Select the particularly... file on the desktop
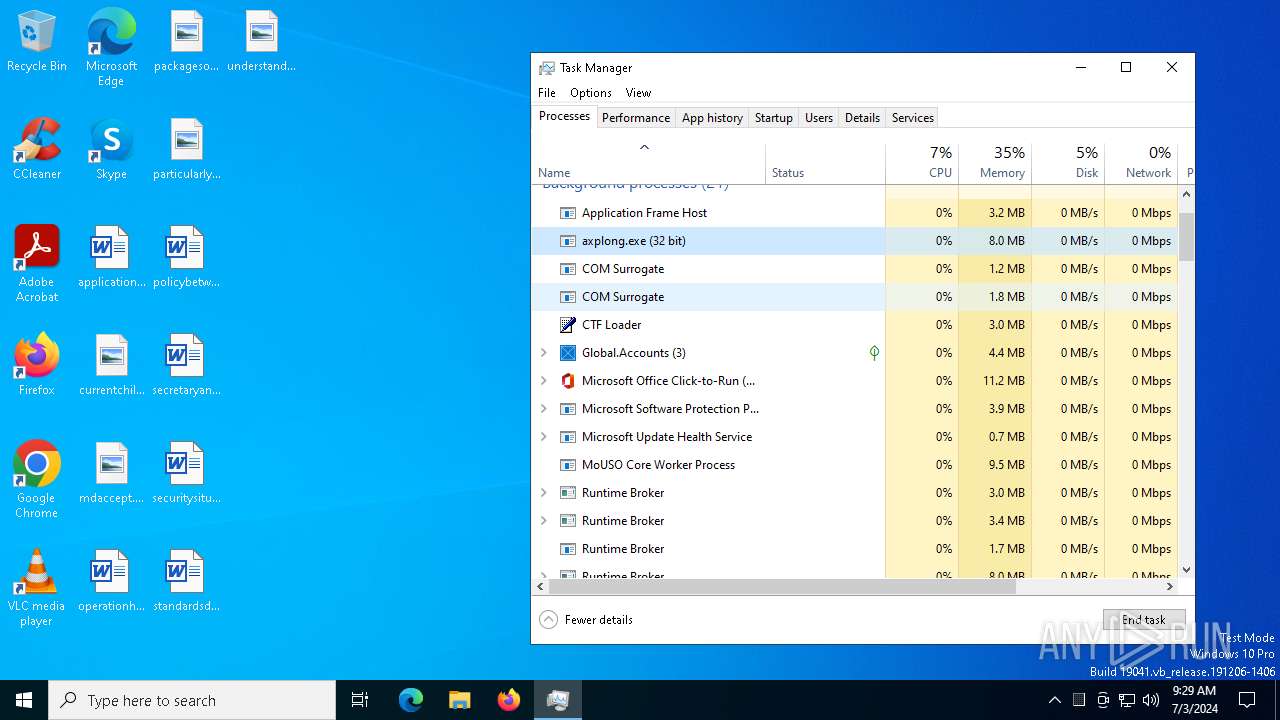1280x720 pixels. tap(186, 149)
